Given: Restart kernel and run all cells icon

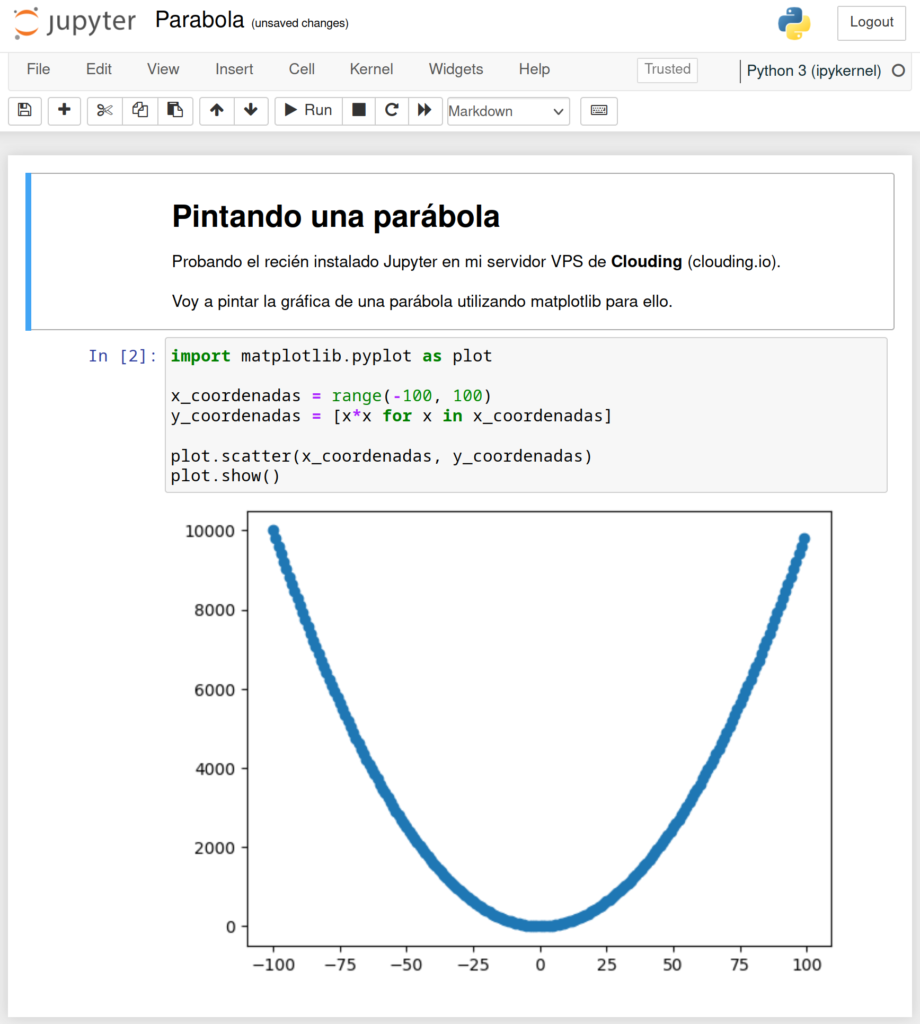Looking at the screenshot, I should 425,110.
